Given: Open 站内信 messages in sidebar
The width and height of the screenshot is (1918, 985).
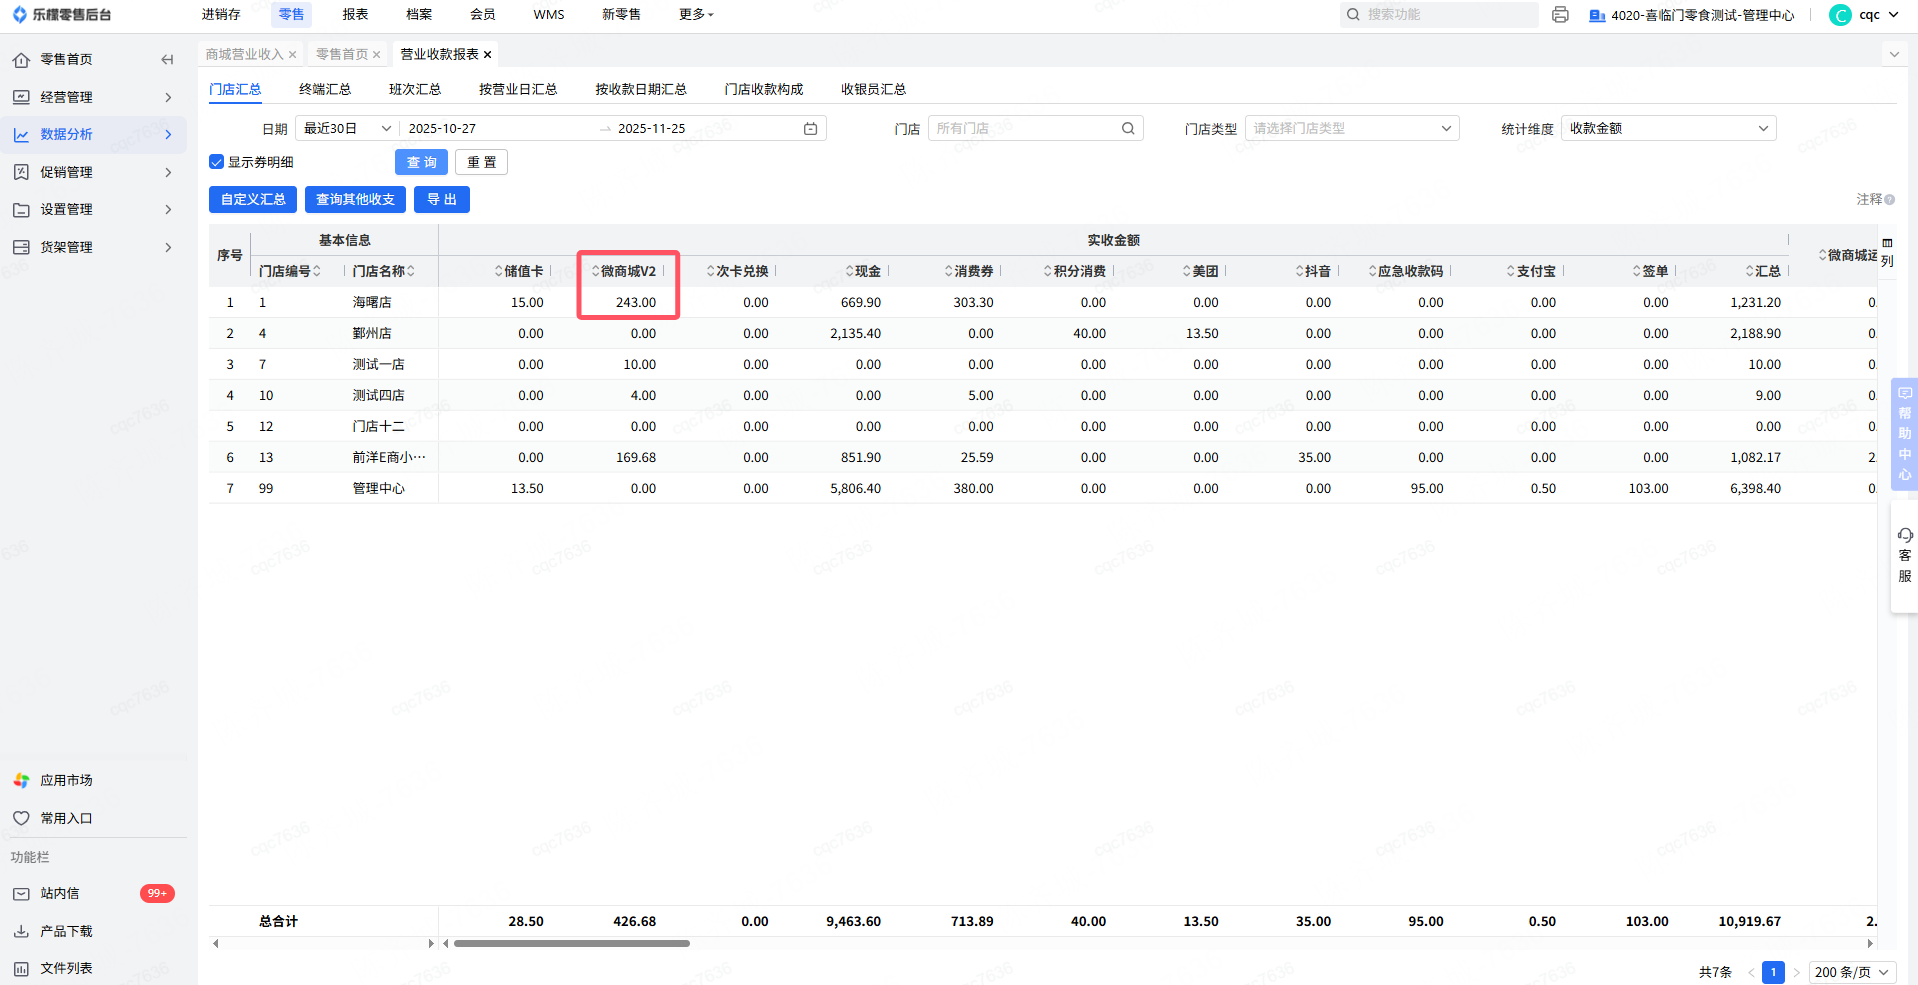Looking at the screenshot, I should [60, 893].
